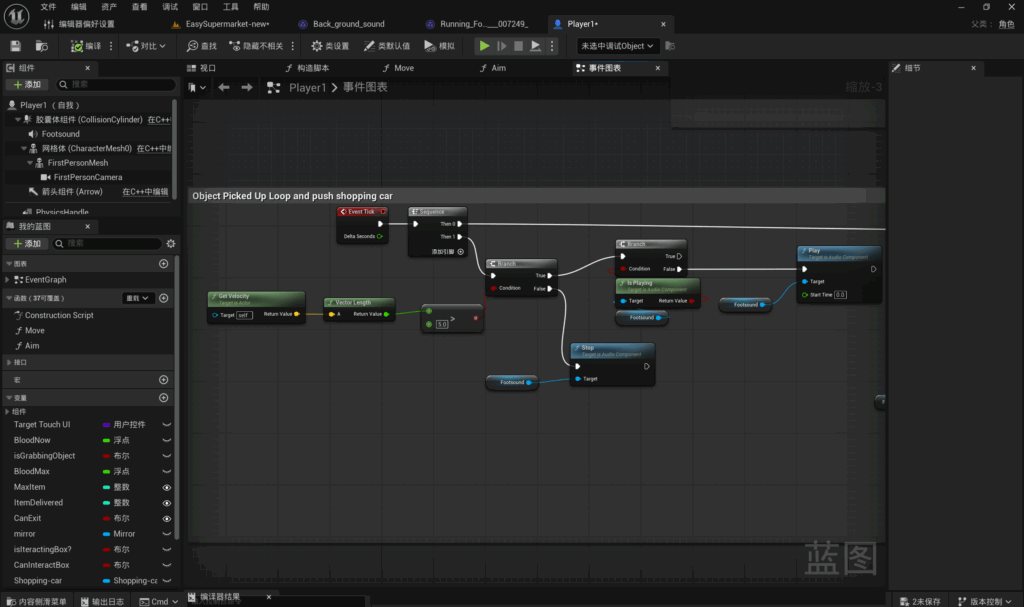
Task: Open the function override dropdown
Action: point(138,298)
